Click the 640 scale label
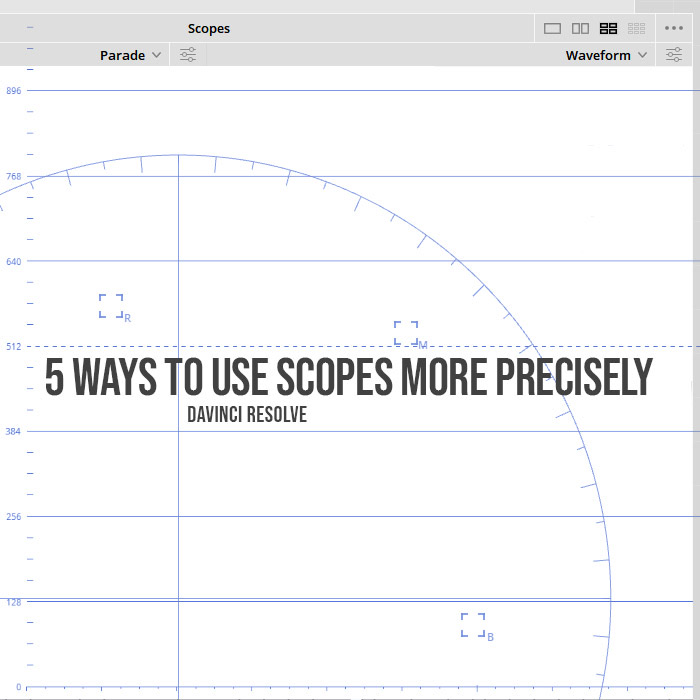 point(13,261)
